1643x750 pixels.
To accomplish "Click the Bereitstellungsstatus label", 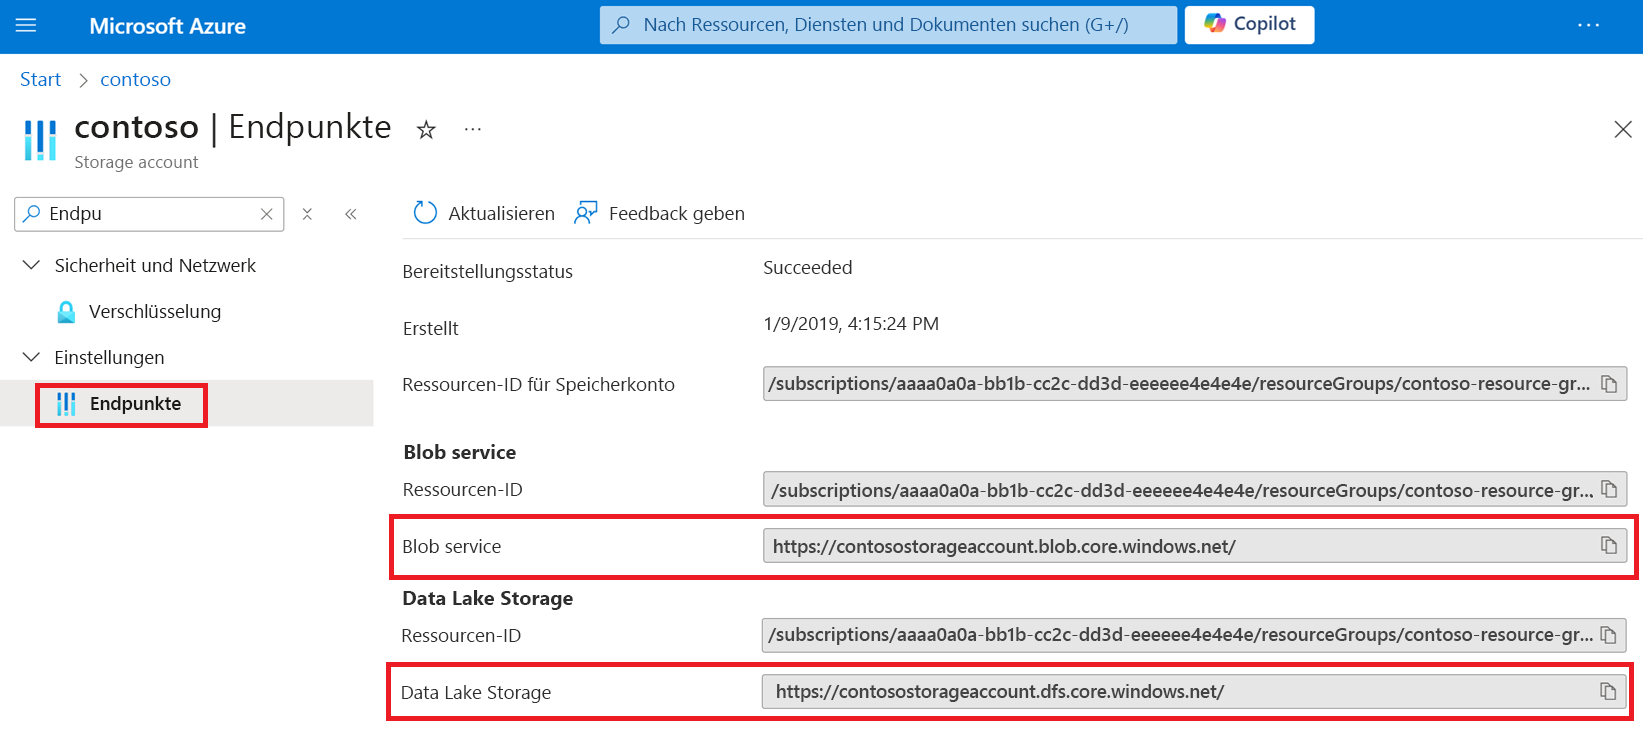I will (x=488, y=272).
